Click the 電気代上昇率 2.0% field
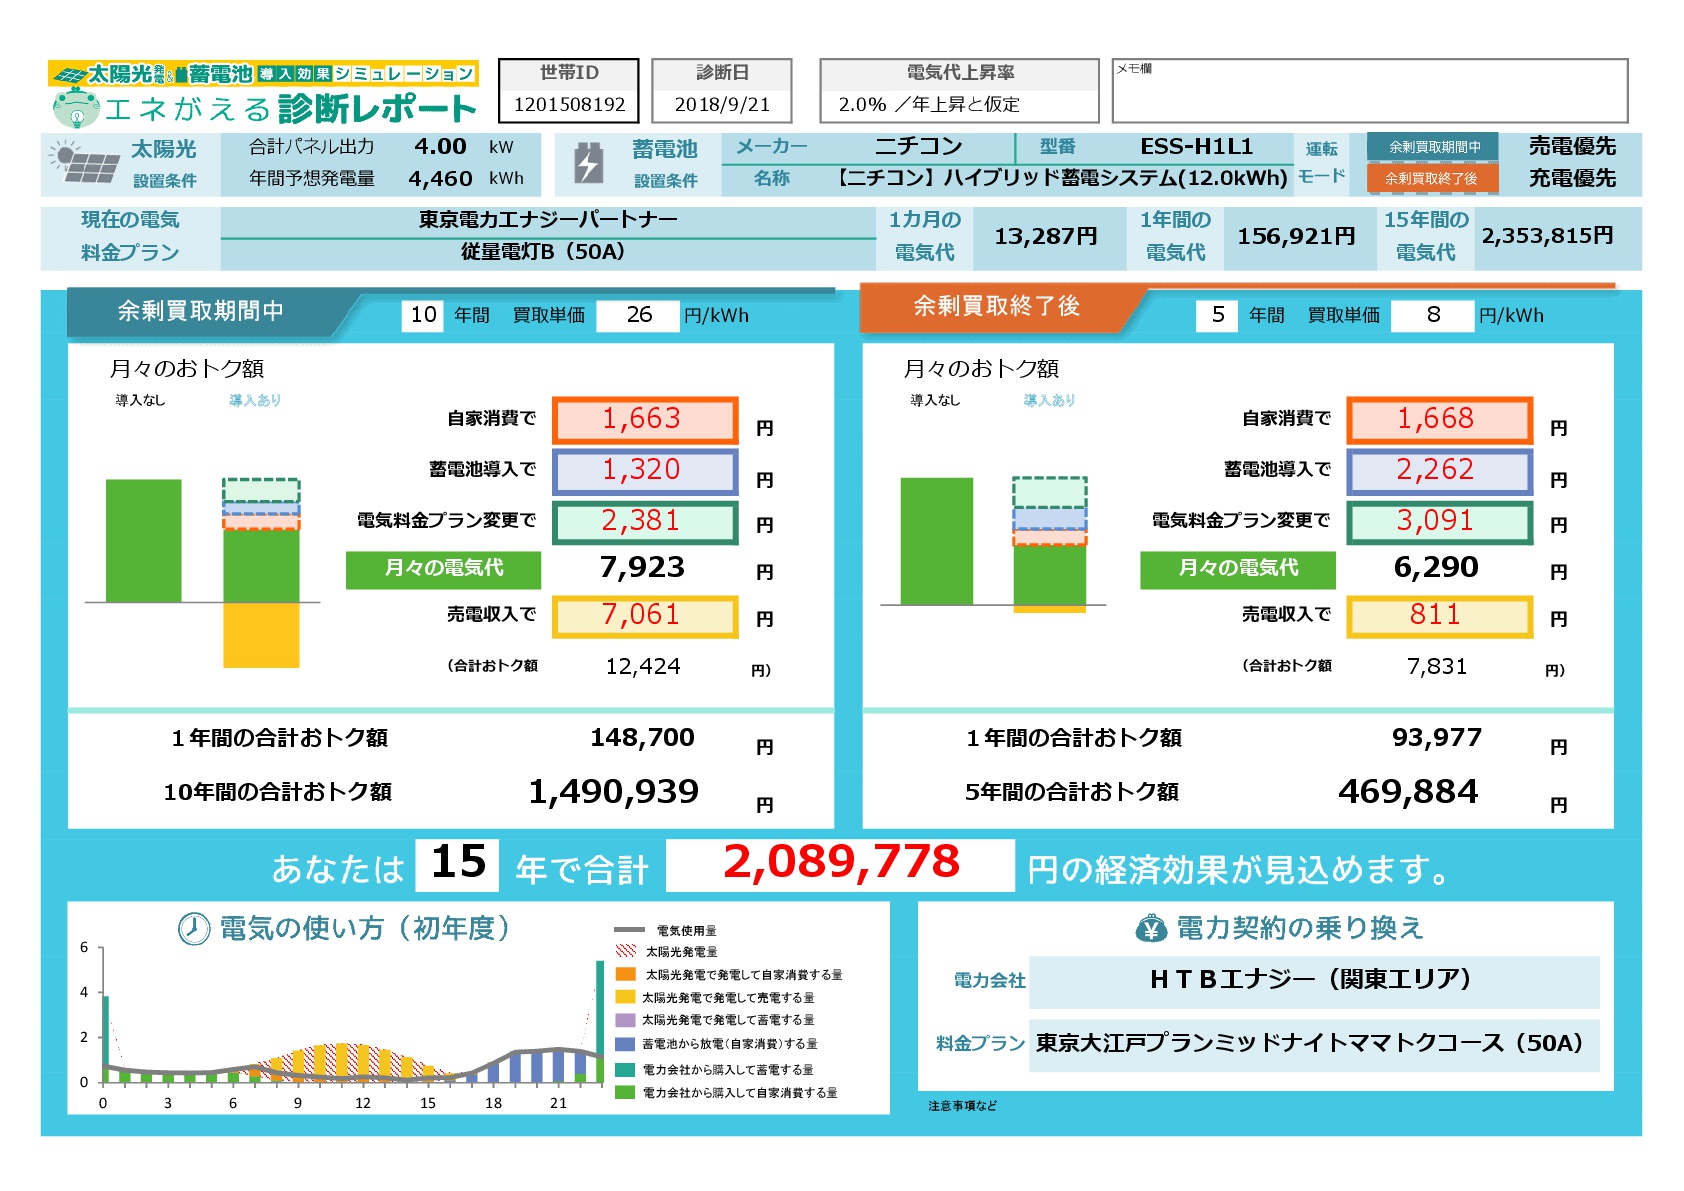 (959, 104)
